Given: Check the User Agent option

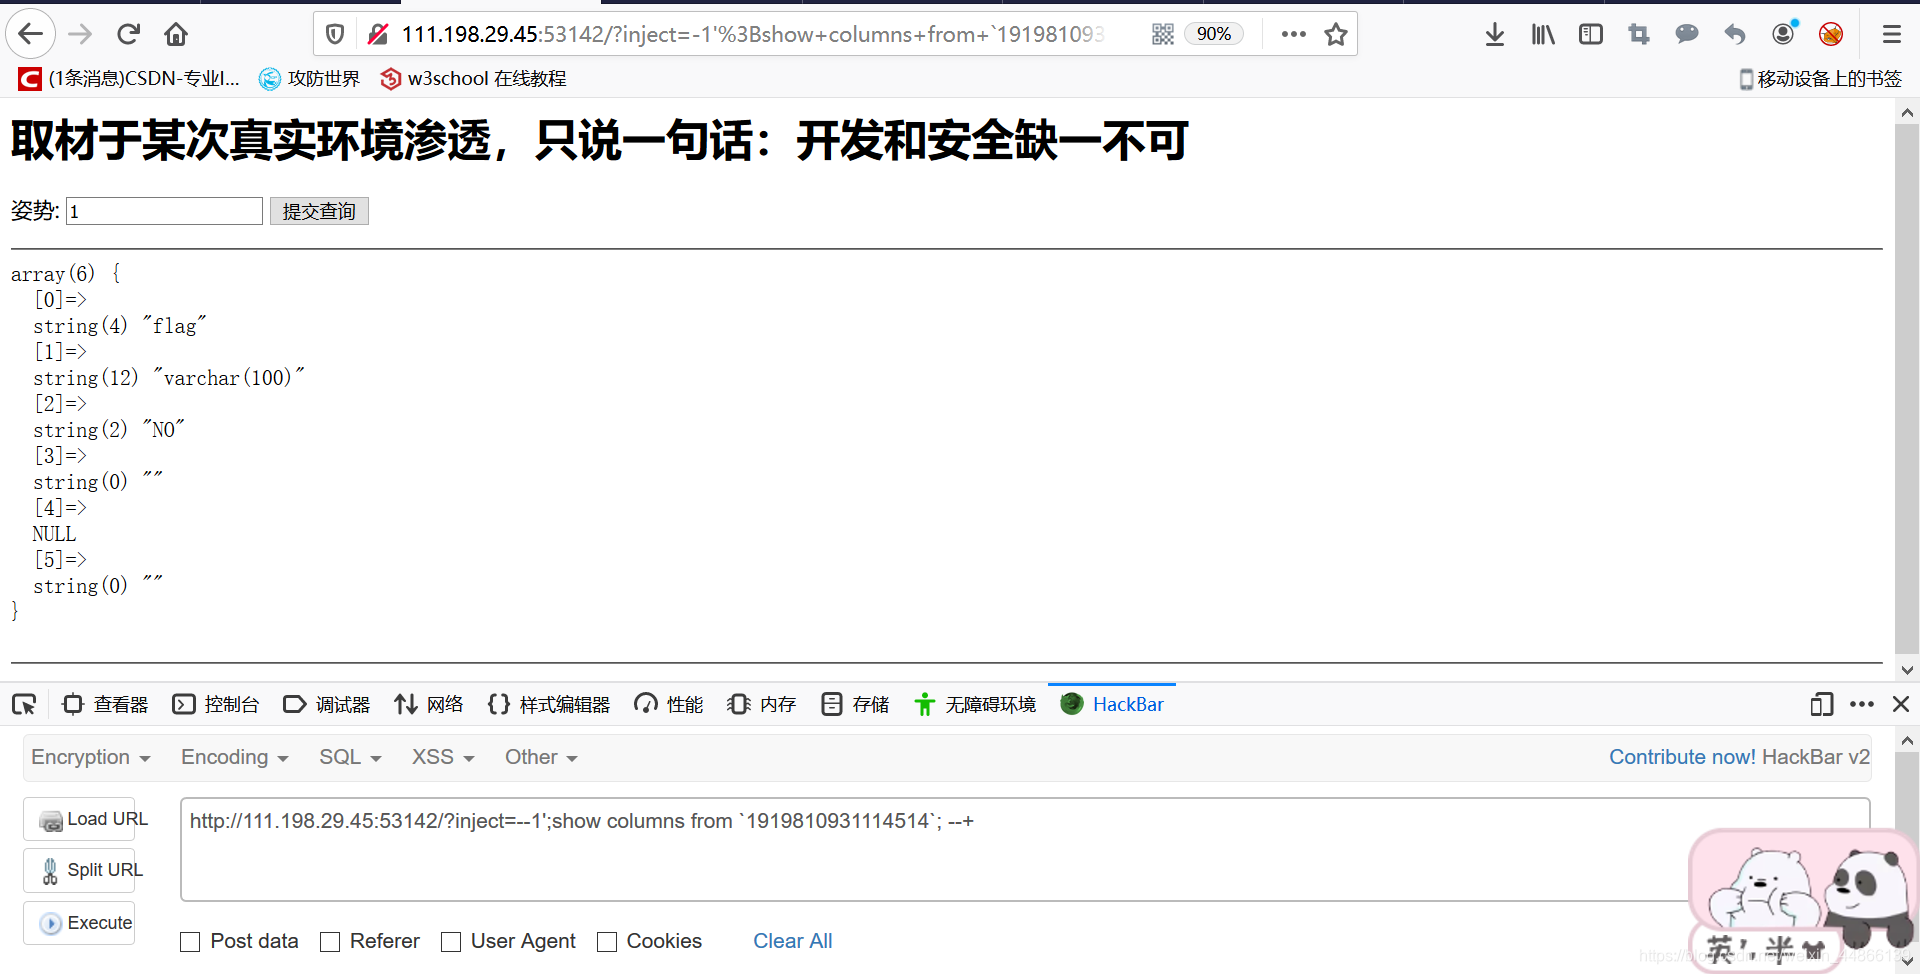Looking at the screenshot, I should [x=451, y=941].
